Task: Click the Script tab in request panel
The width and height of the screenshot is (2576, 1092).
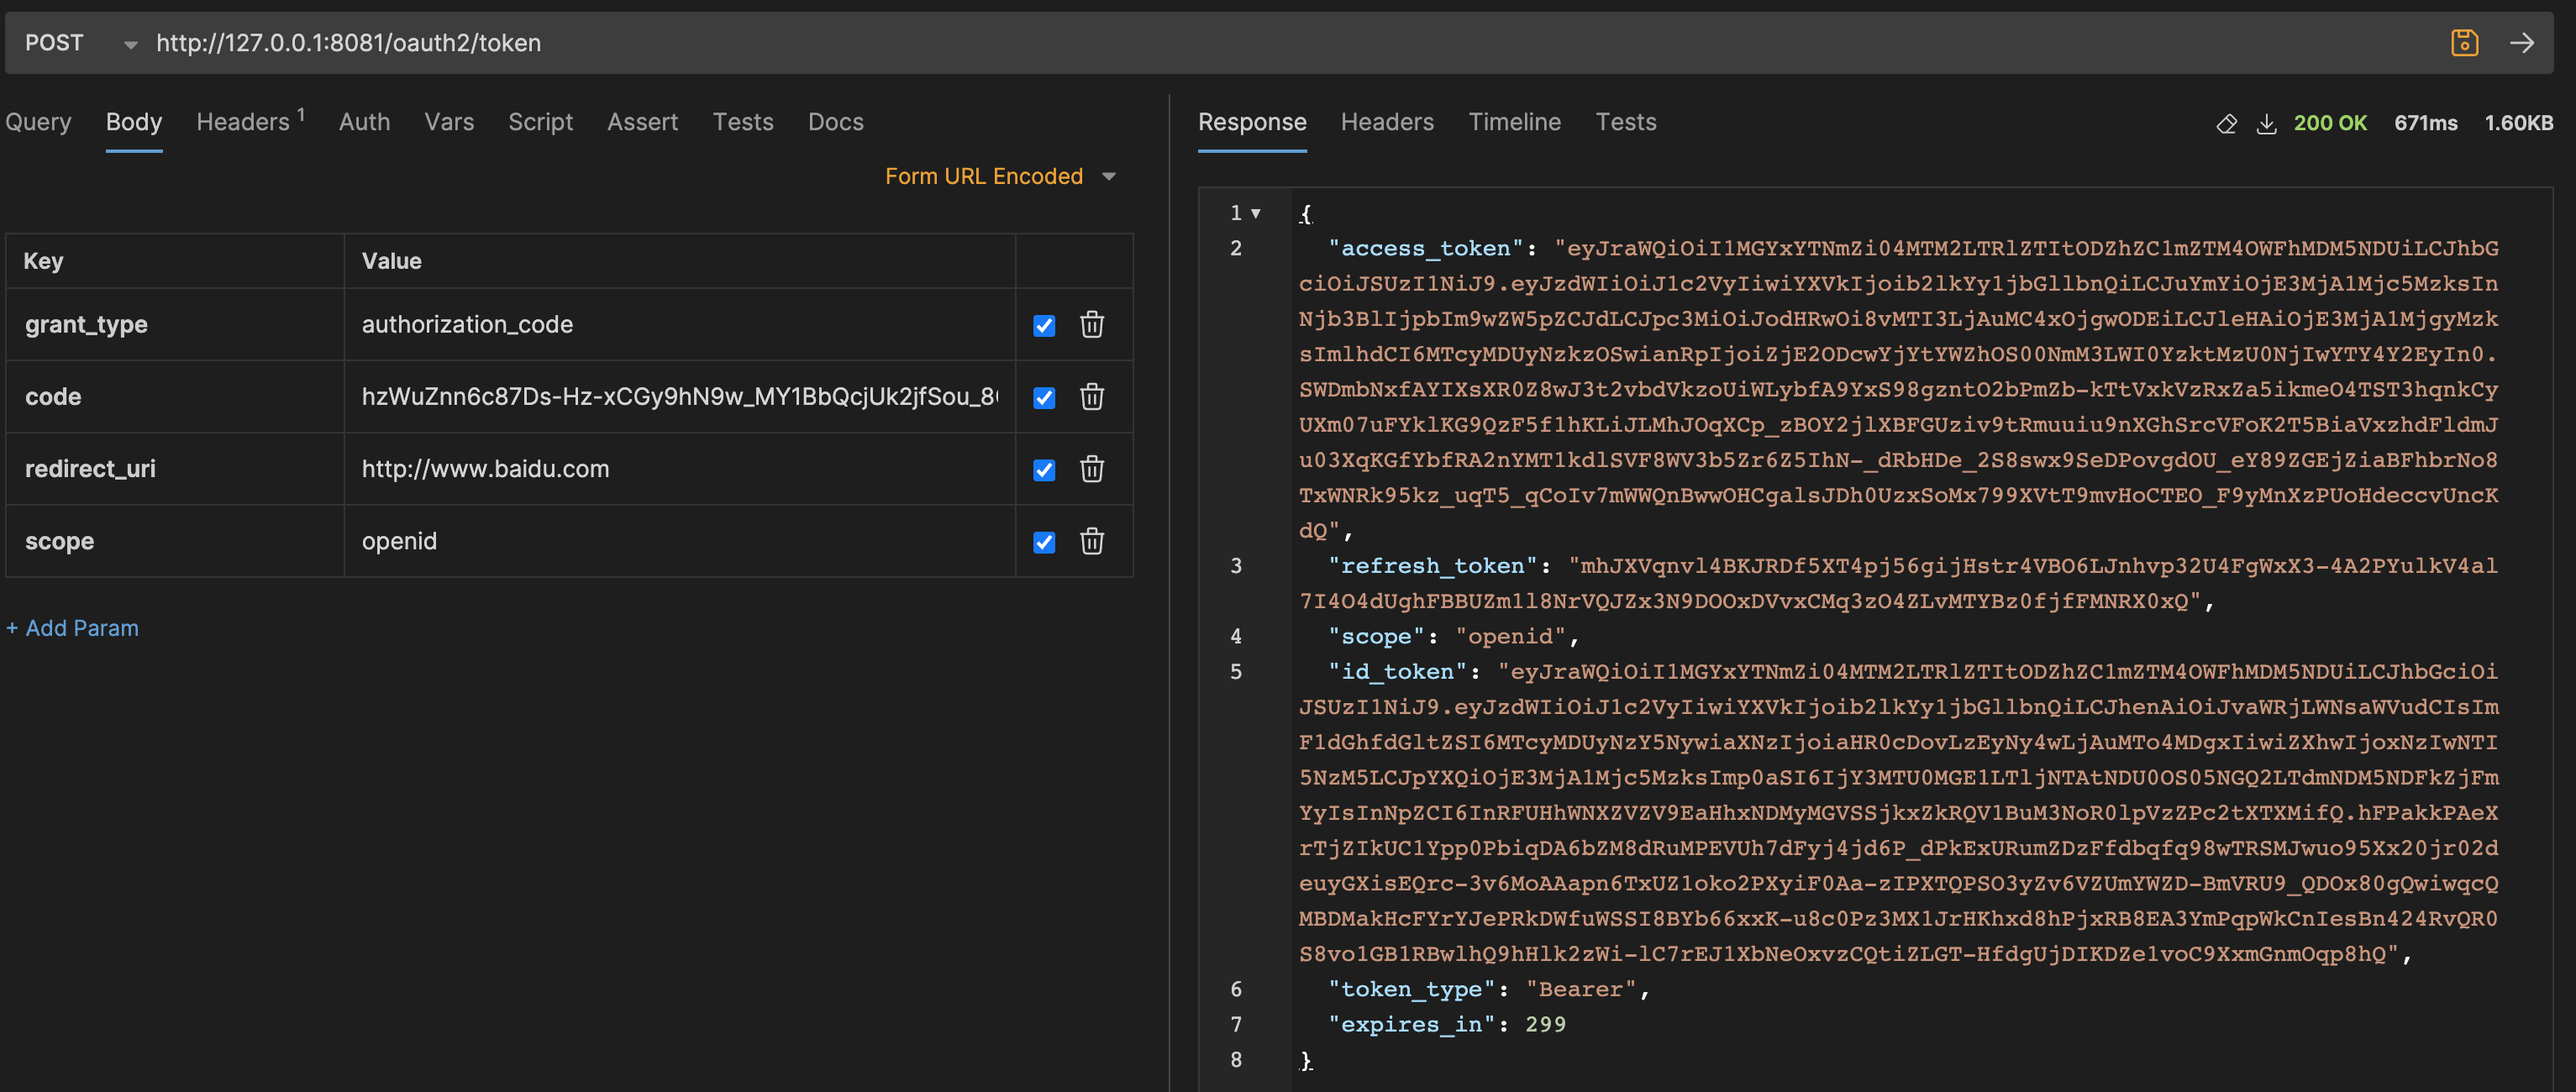Action: (540, 122)
